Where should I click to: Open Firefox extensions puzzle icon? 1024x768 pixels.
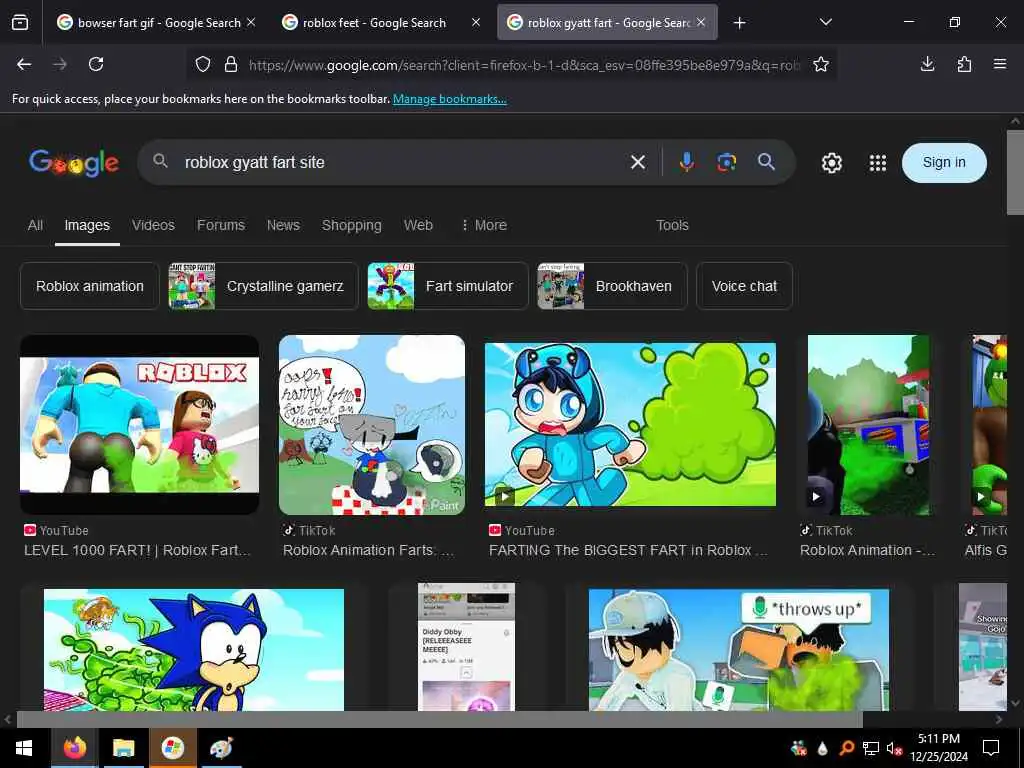pyautogui.click(x=964, y=64)
